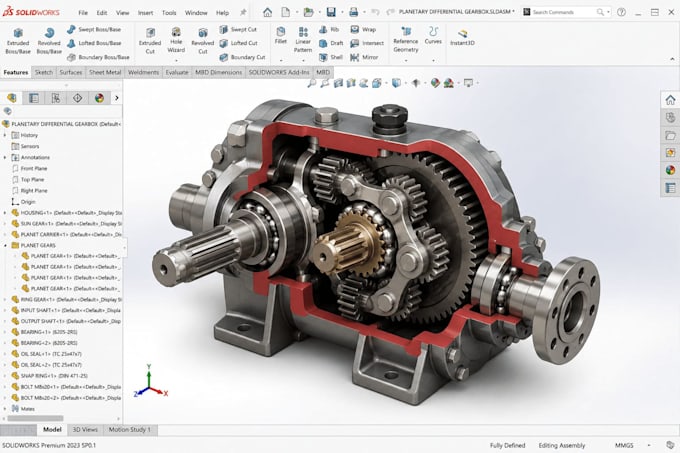The width and height of the screenshot is (680, 453).
Task: Pin the menu bar with pushpin
Action: coord(243,13)
